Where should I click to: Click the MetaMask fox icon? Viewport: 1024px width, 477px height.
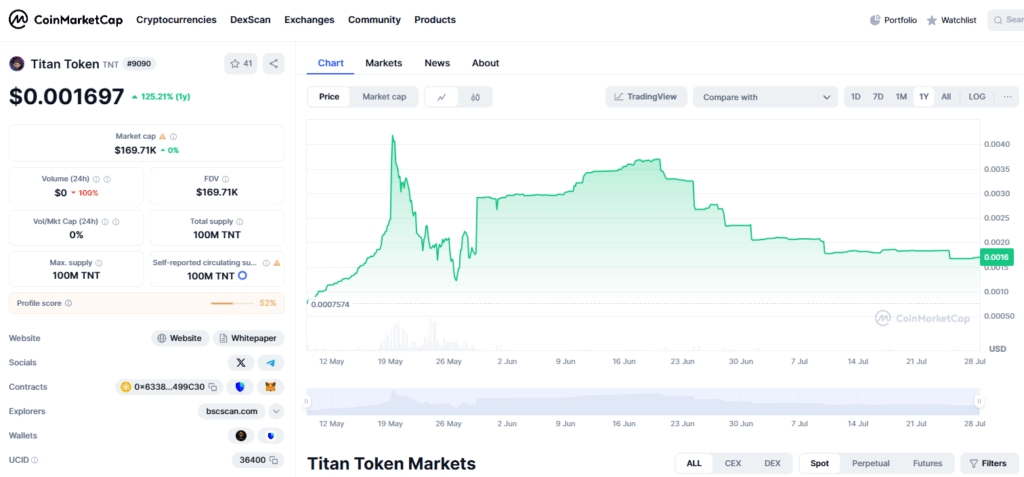coord(270,387)
